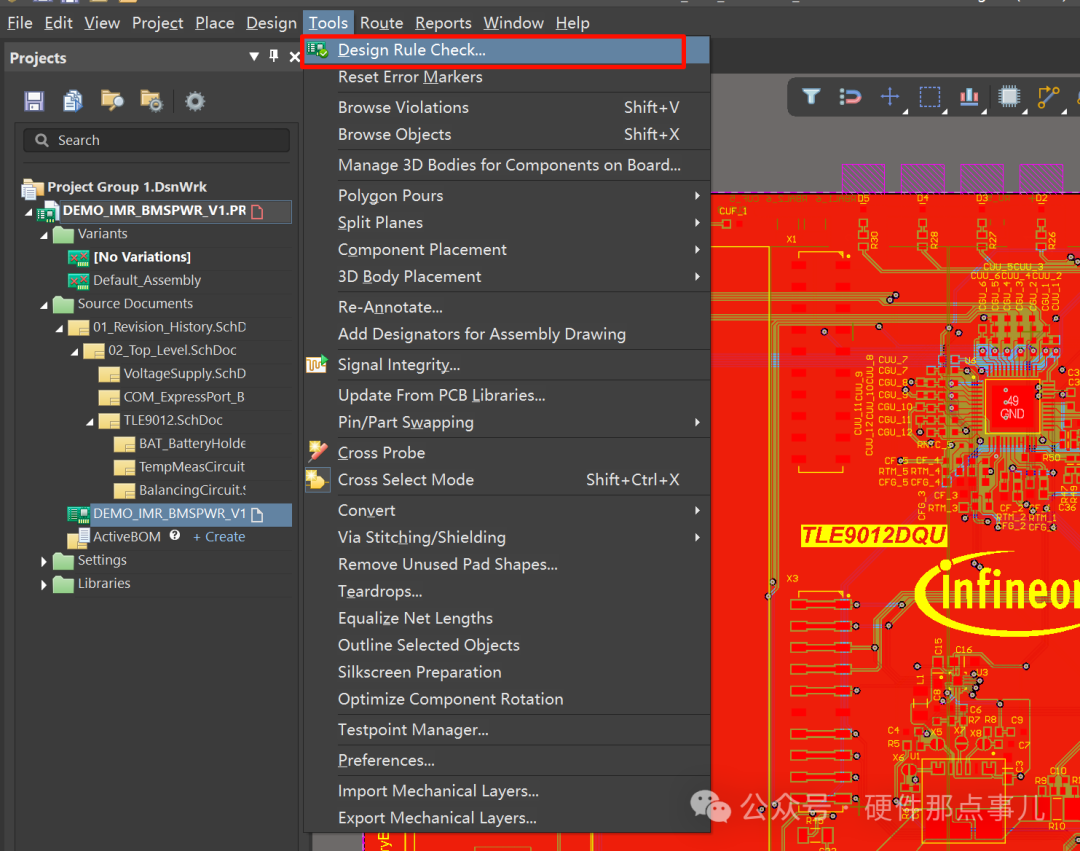Screen dimensions: 1080x851
Task: Open the Design menu
Action: [271, 23]
